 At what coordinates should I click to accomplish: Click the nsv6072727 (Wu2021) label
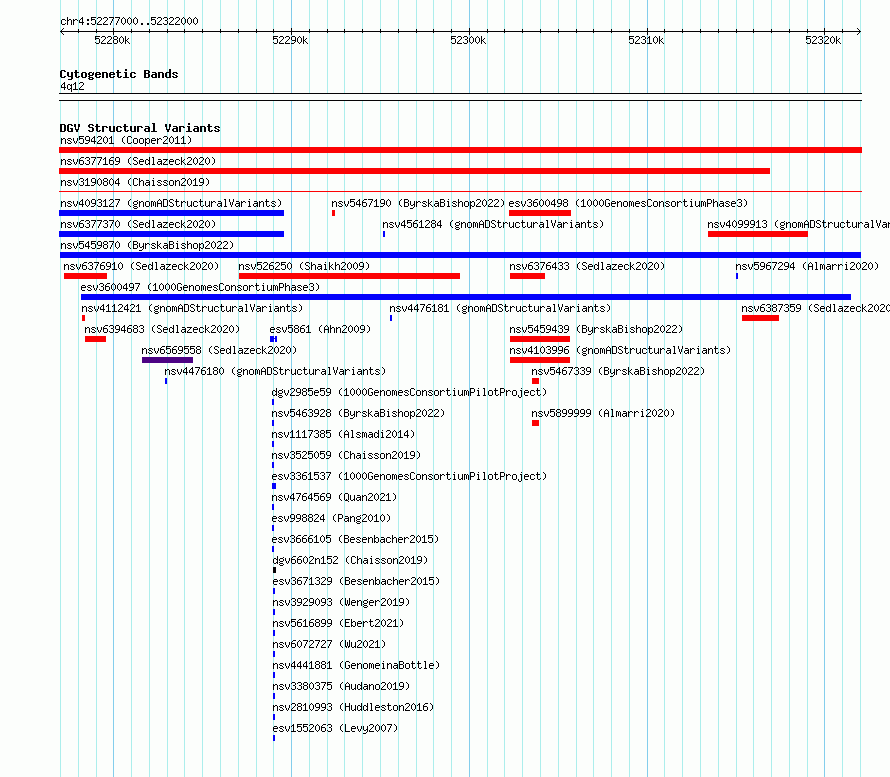point(329,644)
